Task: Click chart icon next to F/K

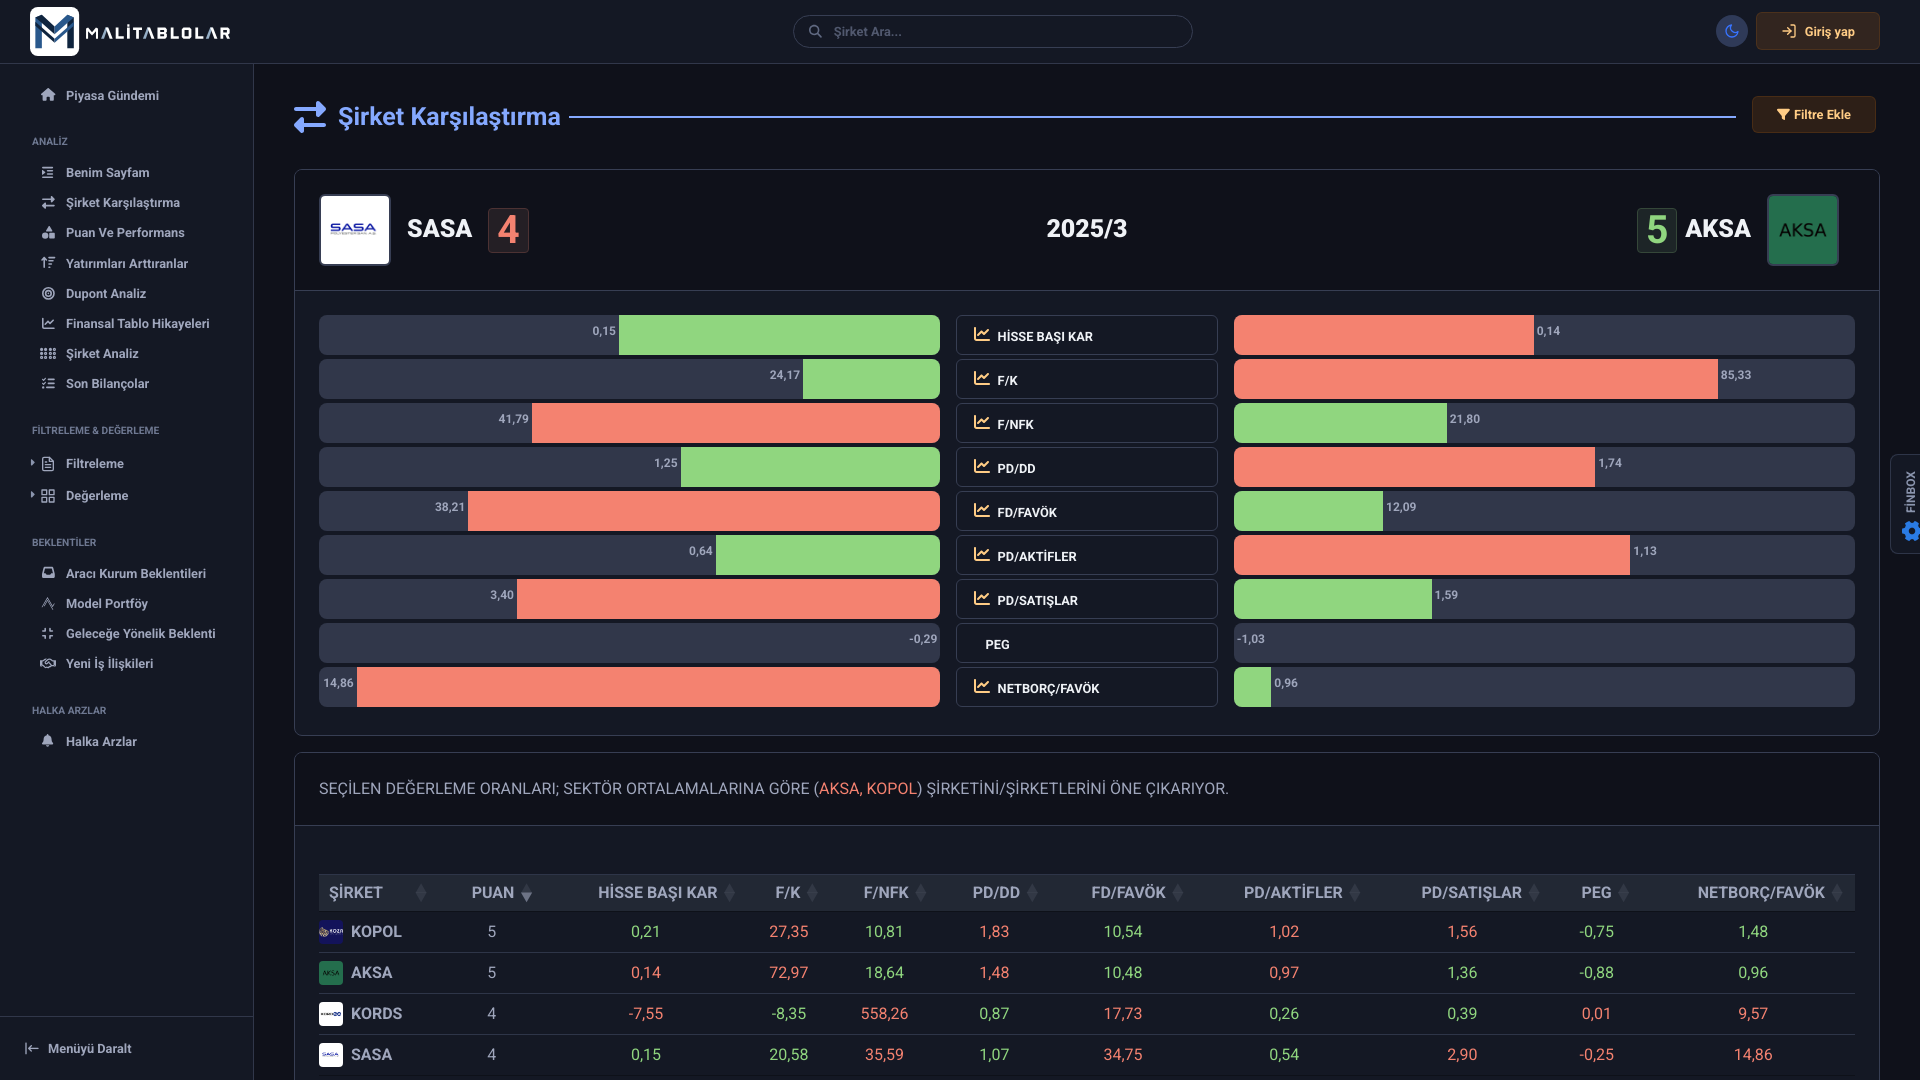Action: pyautogui.click(x=982, y=379)
